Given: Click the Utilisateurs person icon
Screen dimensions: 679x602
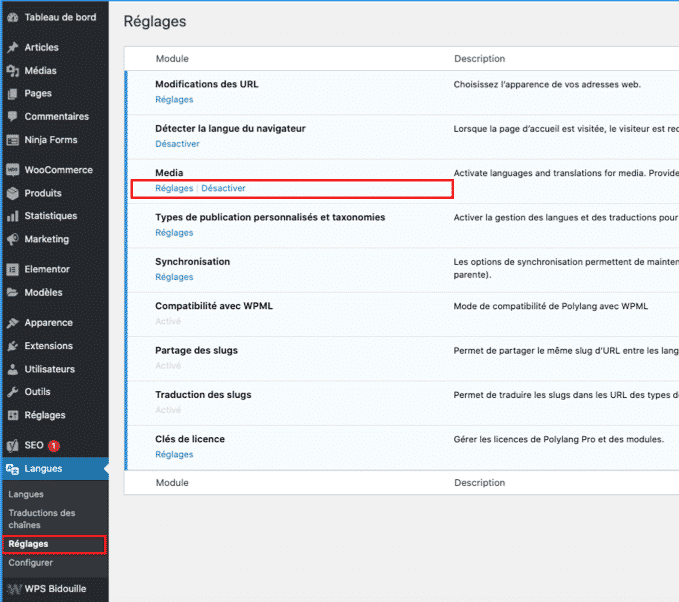Looking at the screenshot, I should [x=13, y=369].
